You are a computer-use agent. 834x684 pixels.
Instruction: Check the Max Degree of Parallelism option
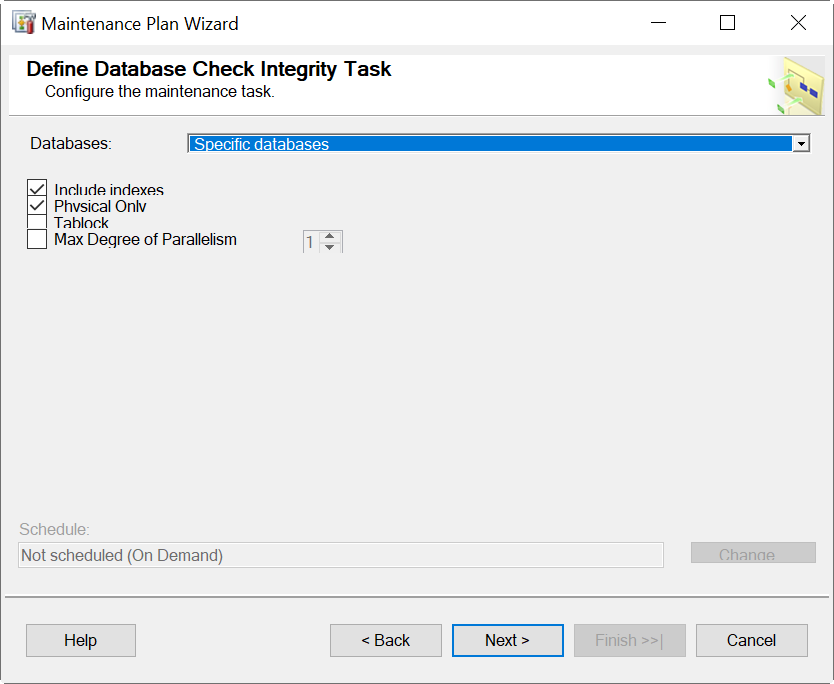click(x=37, y=239)
